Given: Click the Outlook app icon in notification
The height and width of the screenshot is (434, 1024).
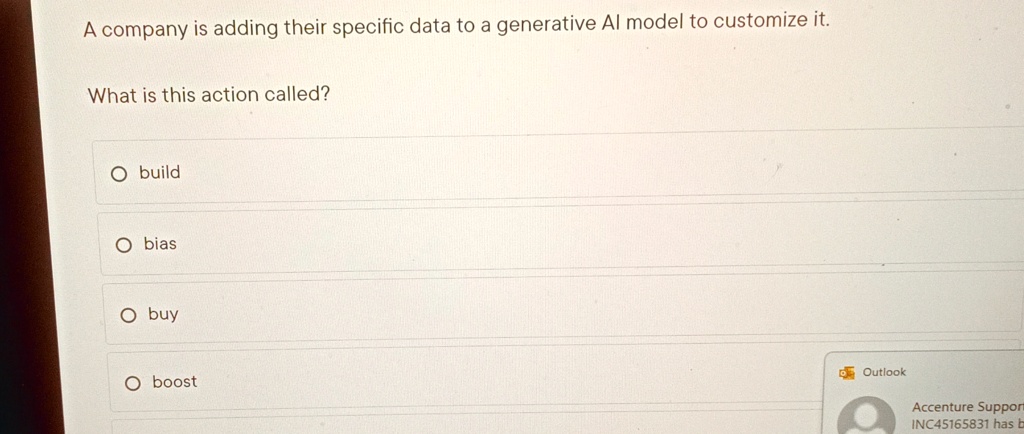Looking at the screenshot, I should coord(847,373).
